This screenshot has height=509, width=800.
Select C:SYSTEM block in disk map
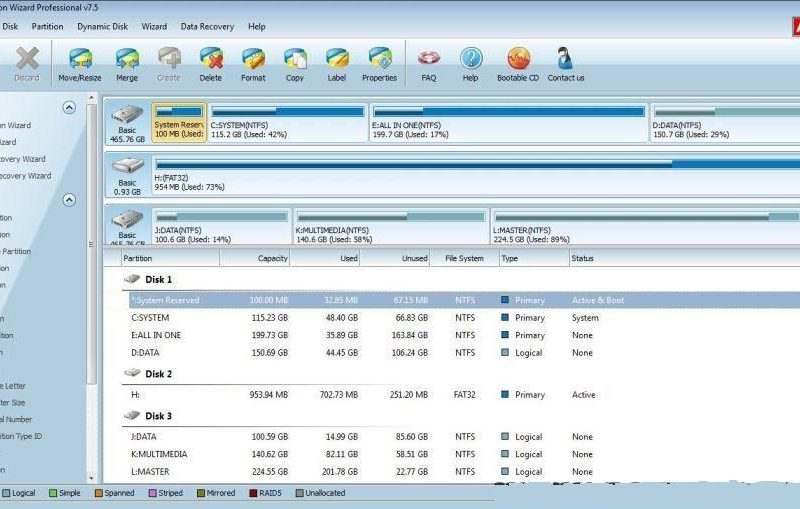coord(288,122)
